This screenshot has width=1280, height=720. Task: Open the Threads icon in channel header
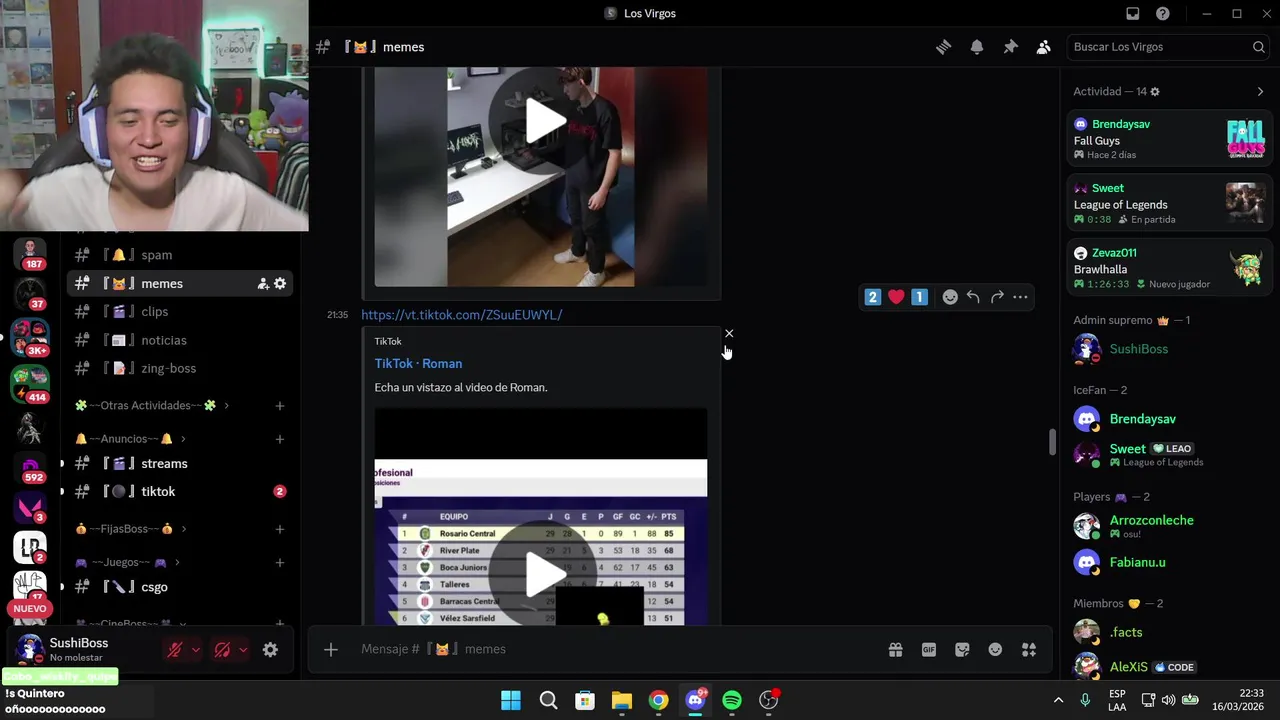(x=943, y=47)
